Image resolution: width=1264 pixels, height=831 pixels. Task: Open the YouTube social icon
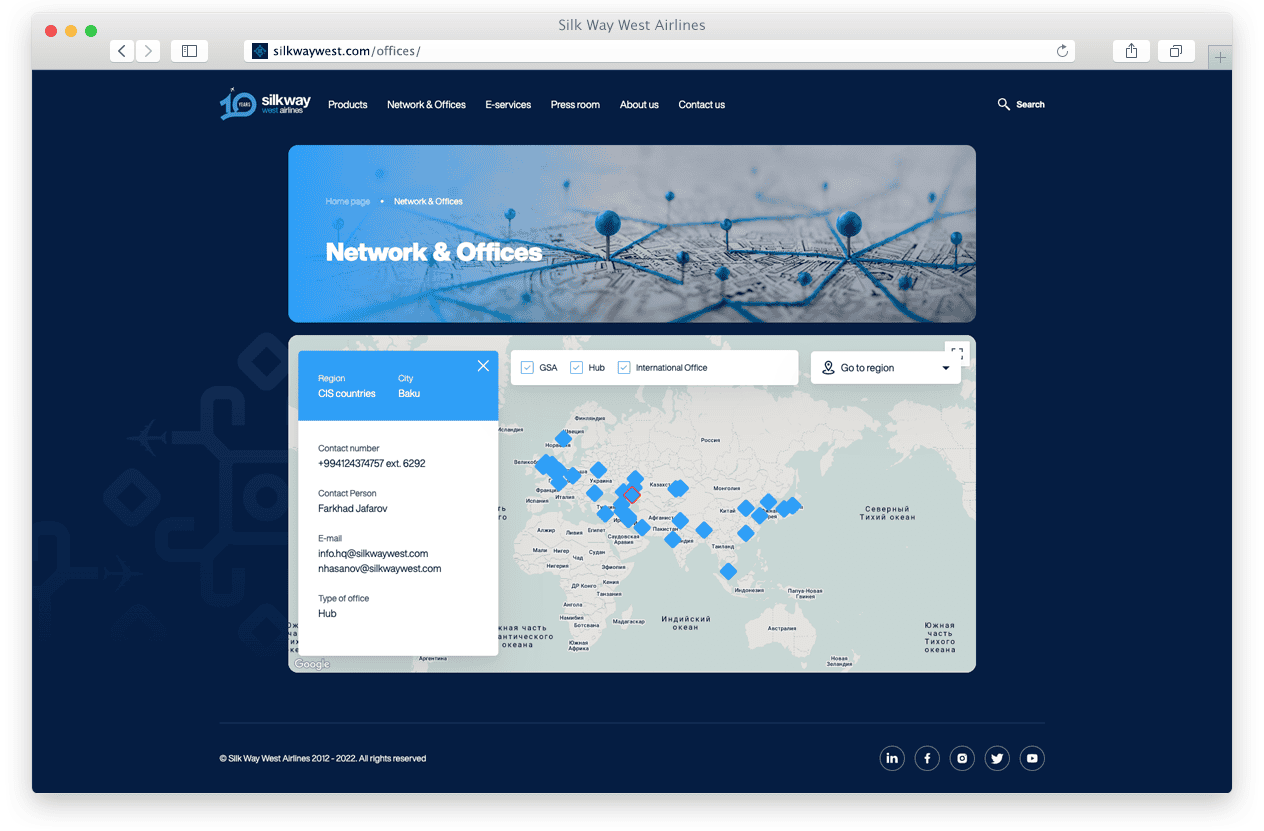click(x=1032, y=758)
